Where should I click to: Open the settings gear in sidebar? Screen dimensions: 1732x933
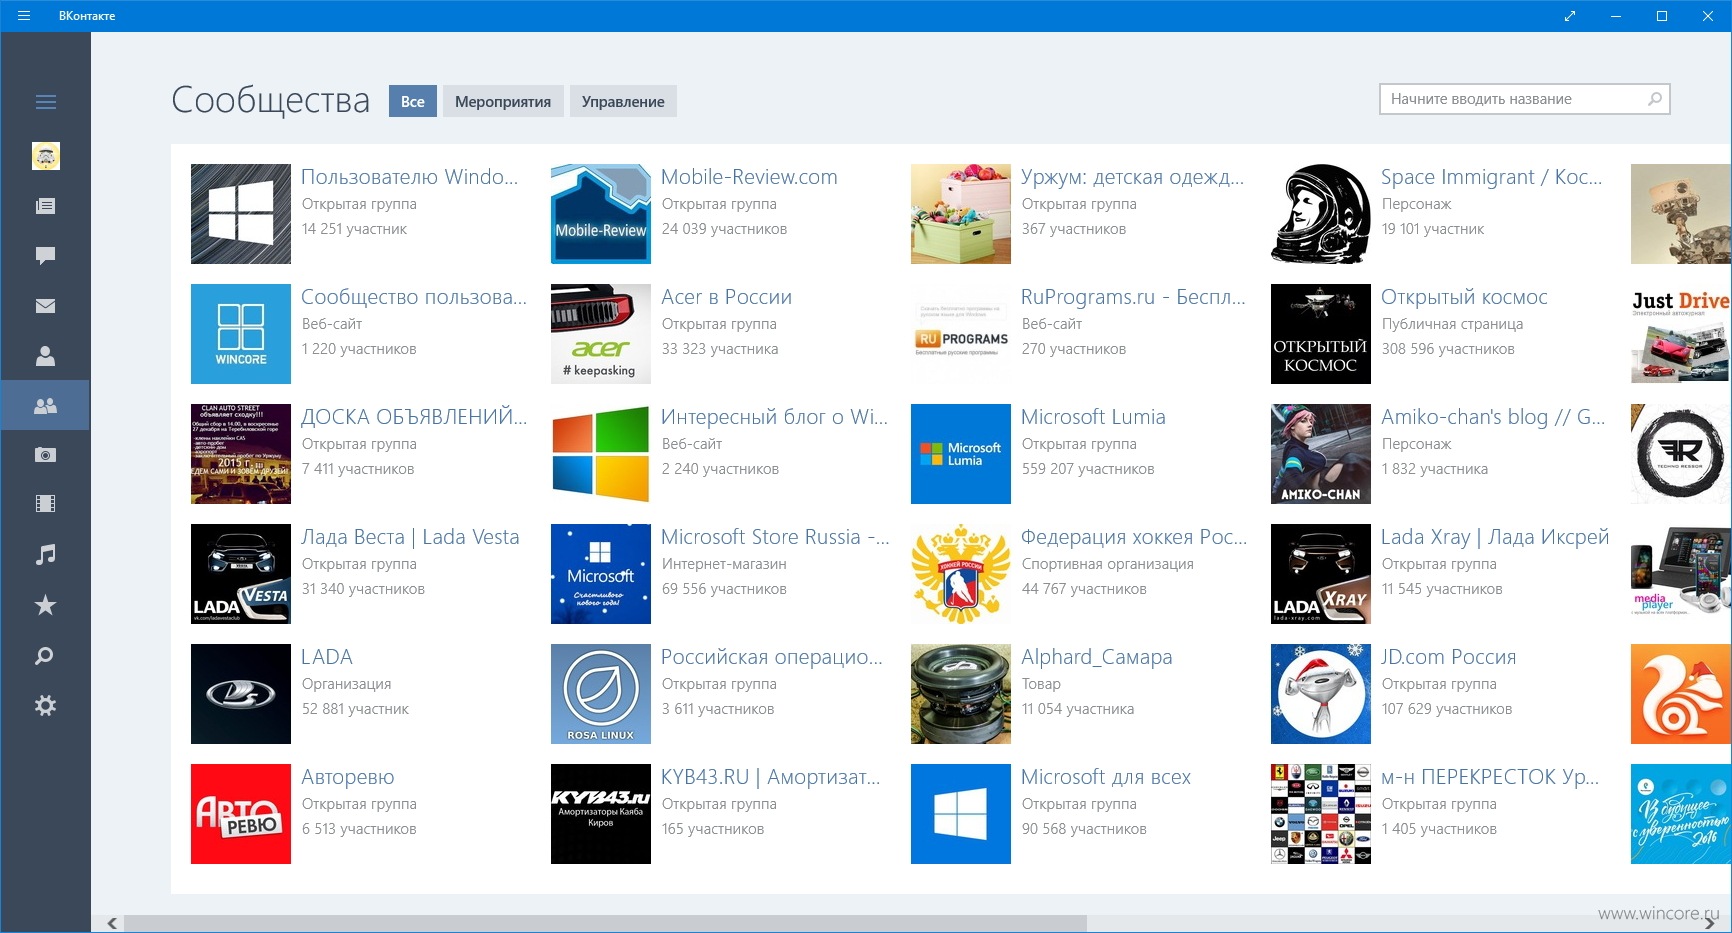tap(45, 706)
